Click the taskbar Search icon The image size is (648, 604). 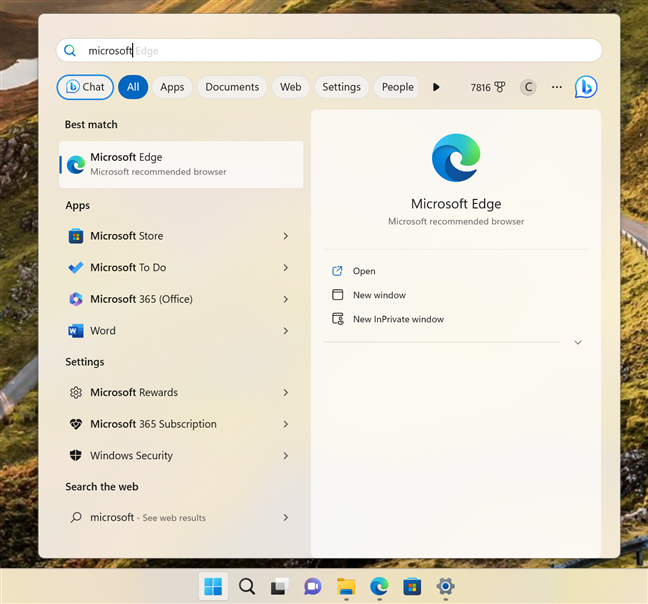click(247, 586)
